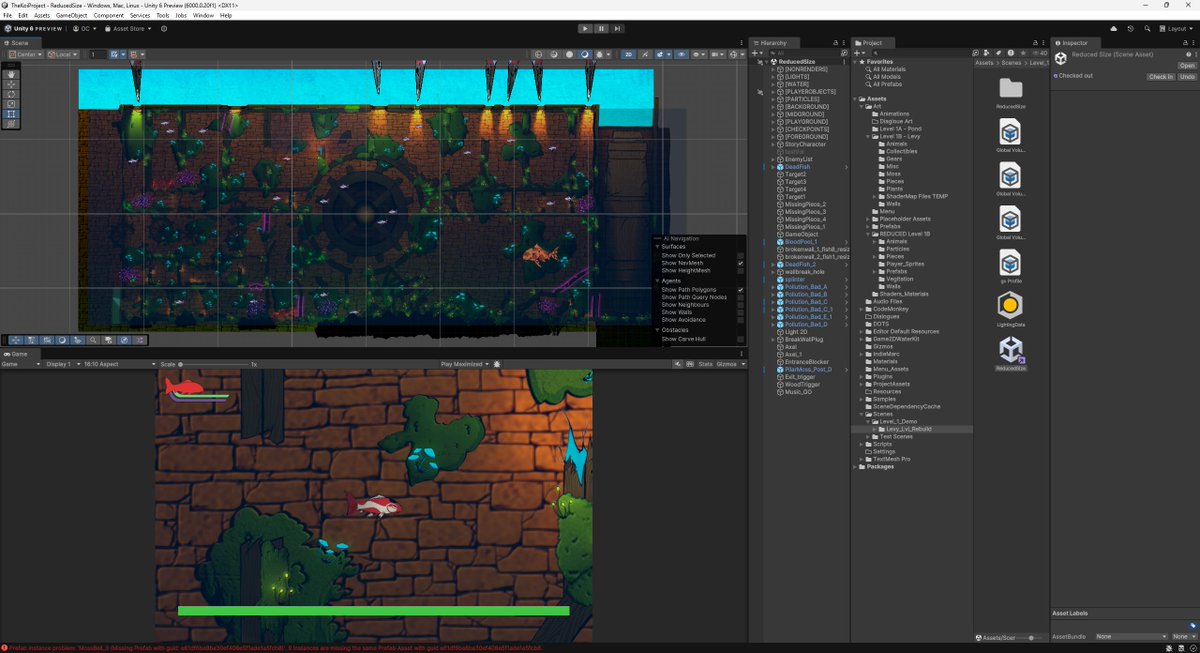Mute audio using the Game view speaker icon
The width and height of the screenshot is (1200, 653).
(677, 364)
